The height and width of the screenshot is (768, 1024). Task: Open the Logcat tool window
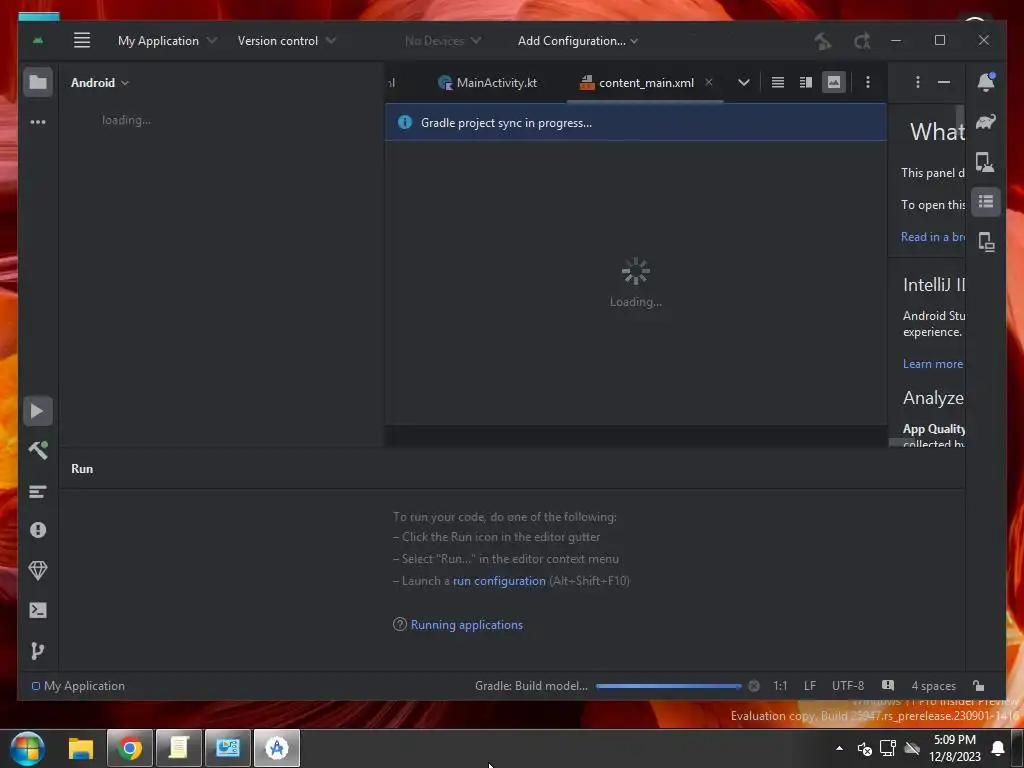38,492
